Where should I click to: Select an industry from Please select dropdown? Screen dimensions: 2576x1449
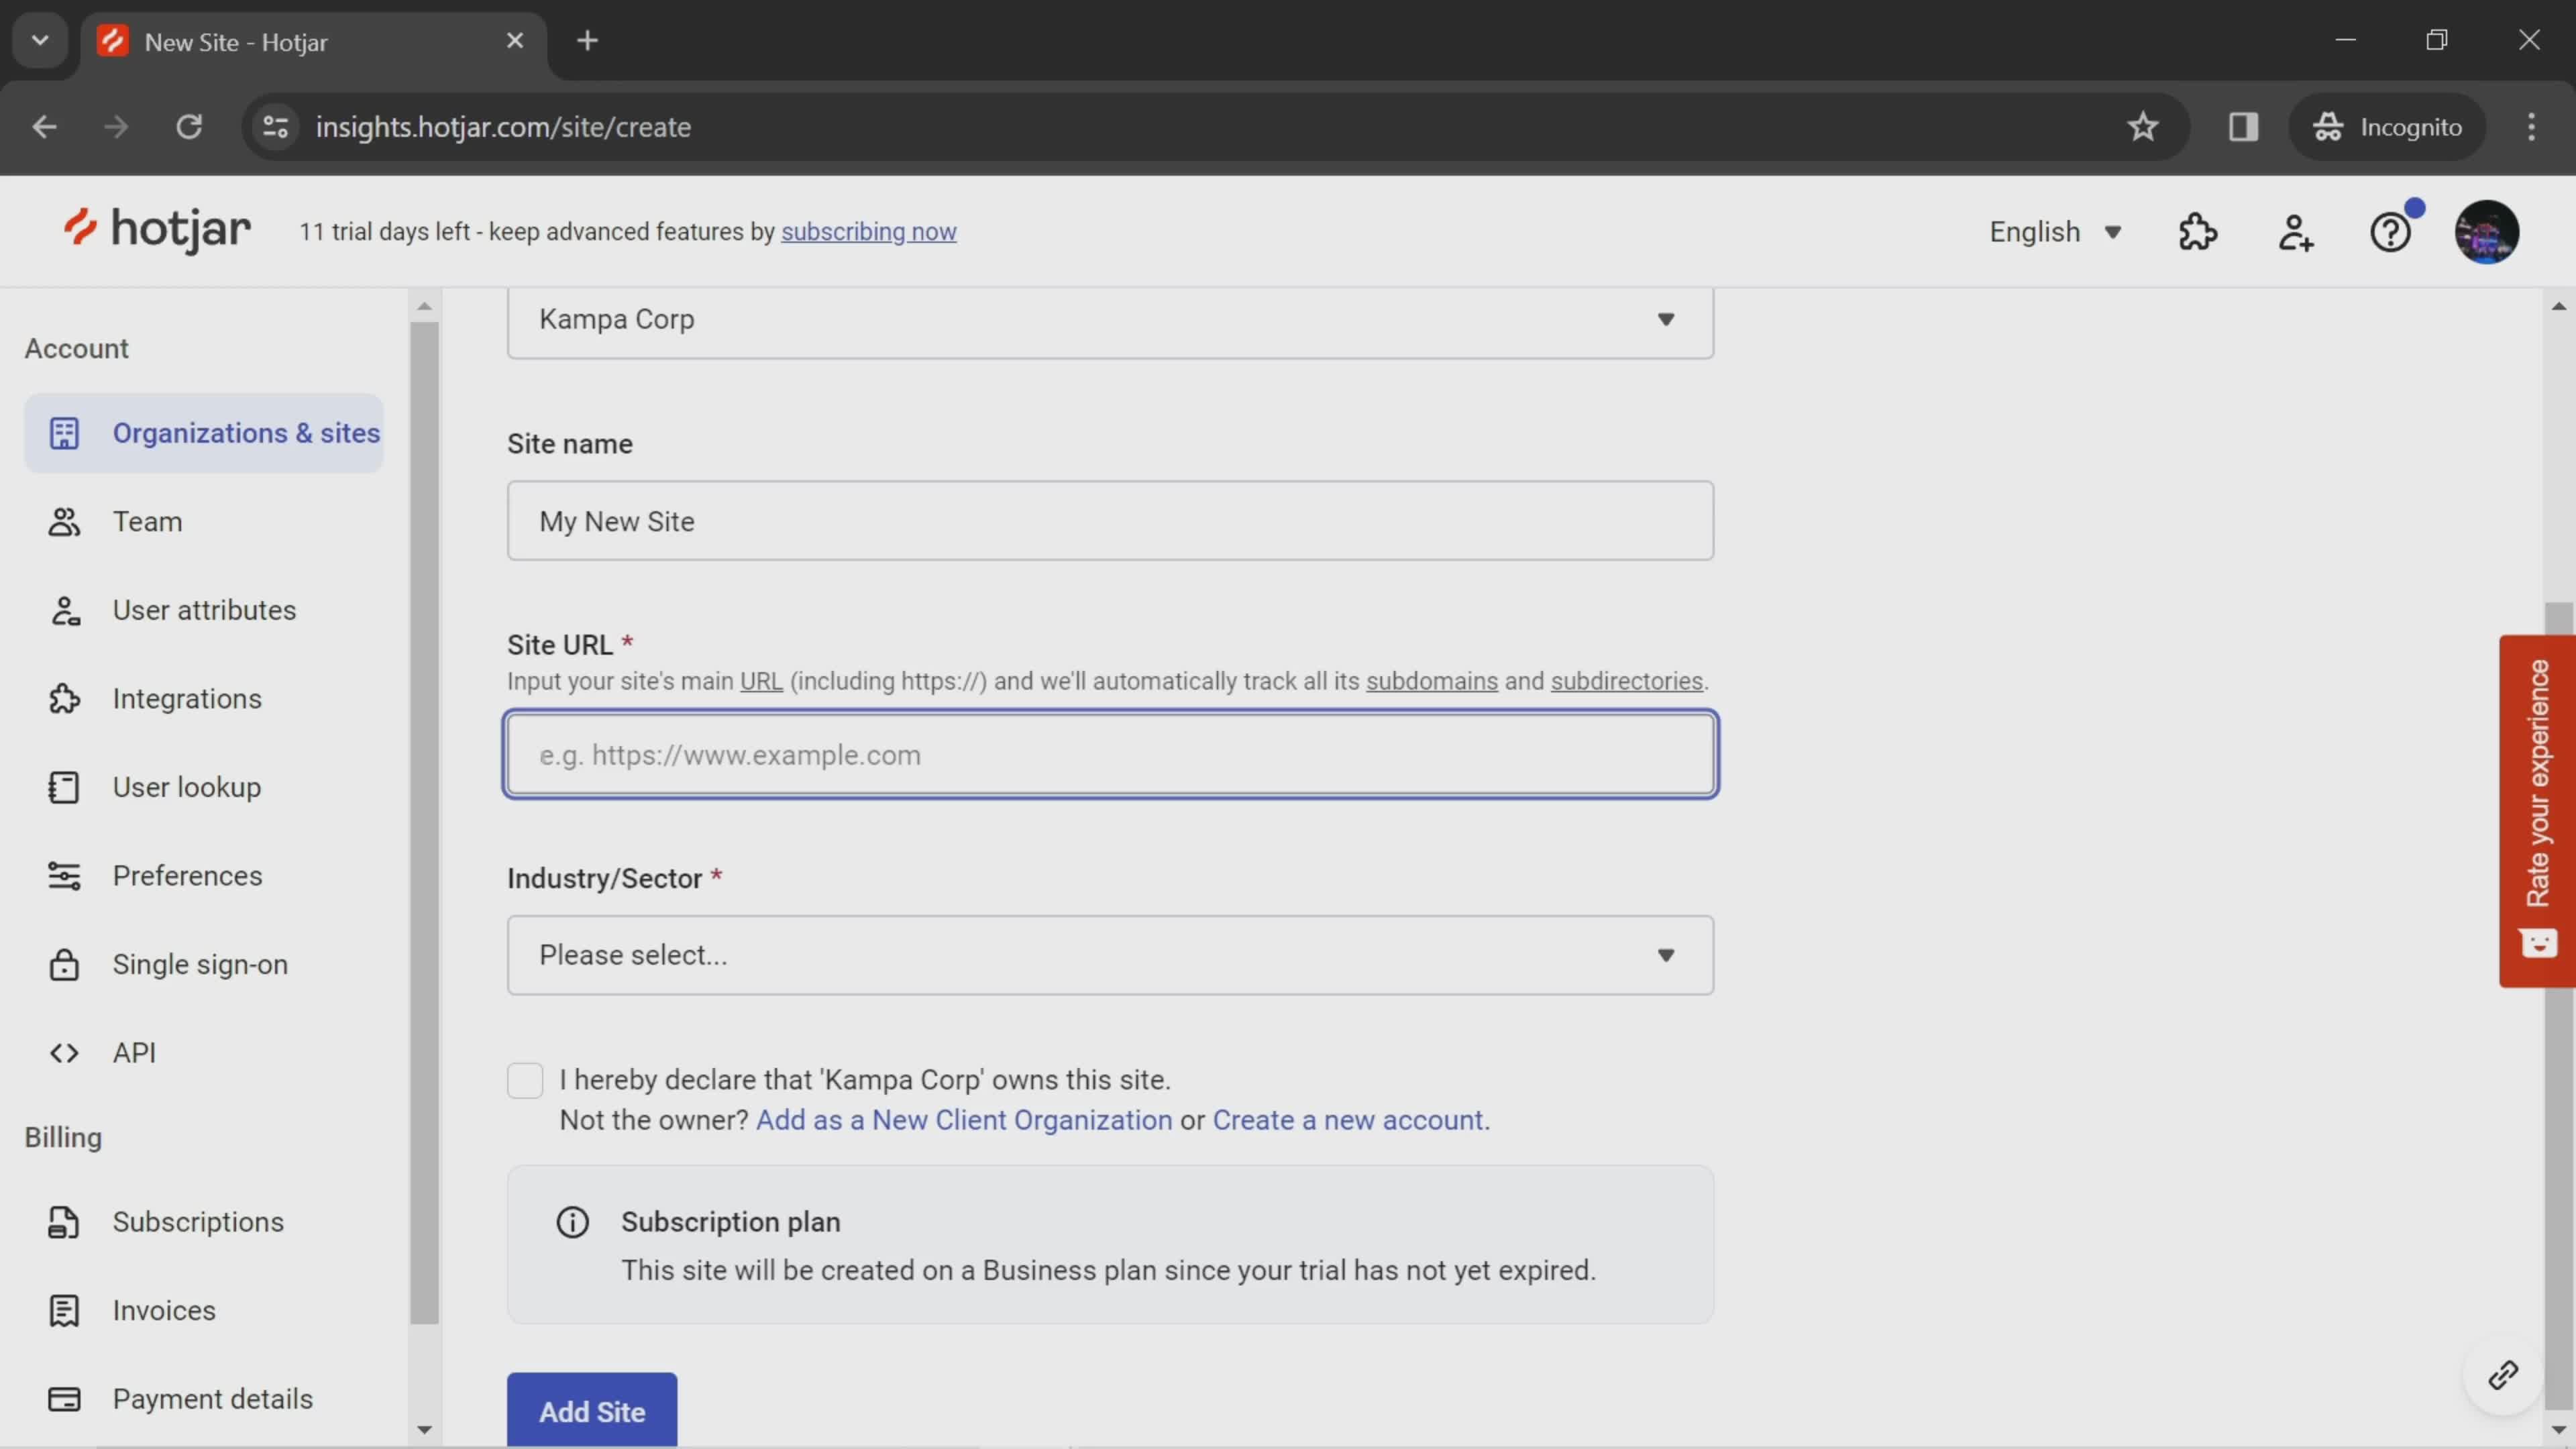pos(1111,955)
